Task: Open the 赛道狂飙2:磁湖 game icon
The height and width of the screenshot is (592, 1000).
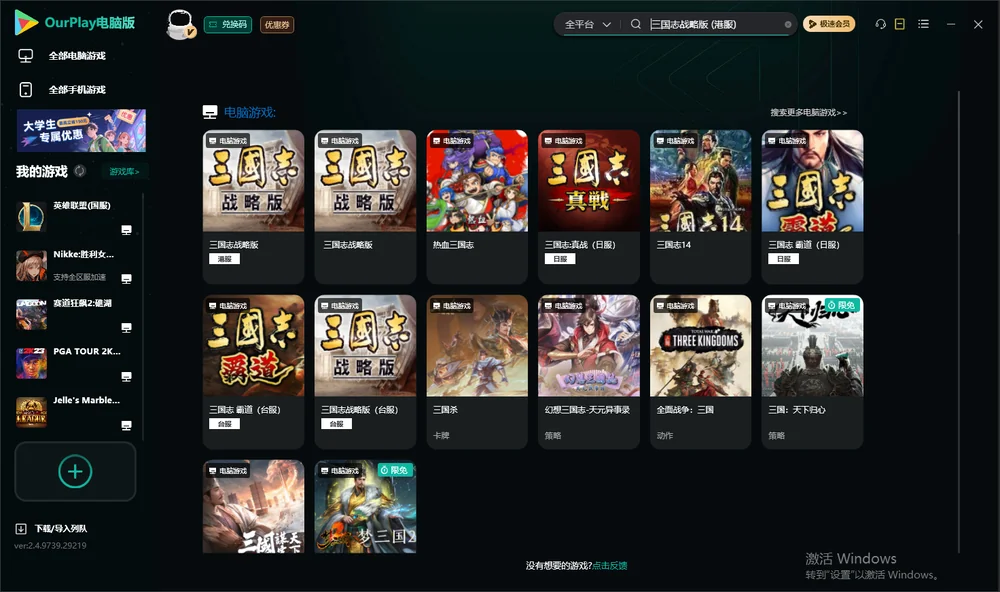Action: [x=31, y=314]
